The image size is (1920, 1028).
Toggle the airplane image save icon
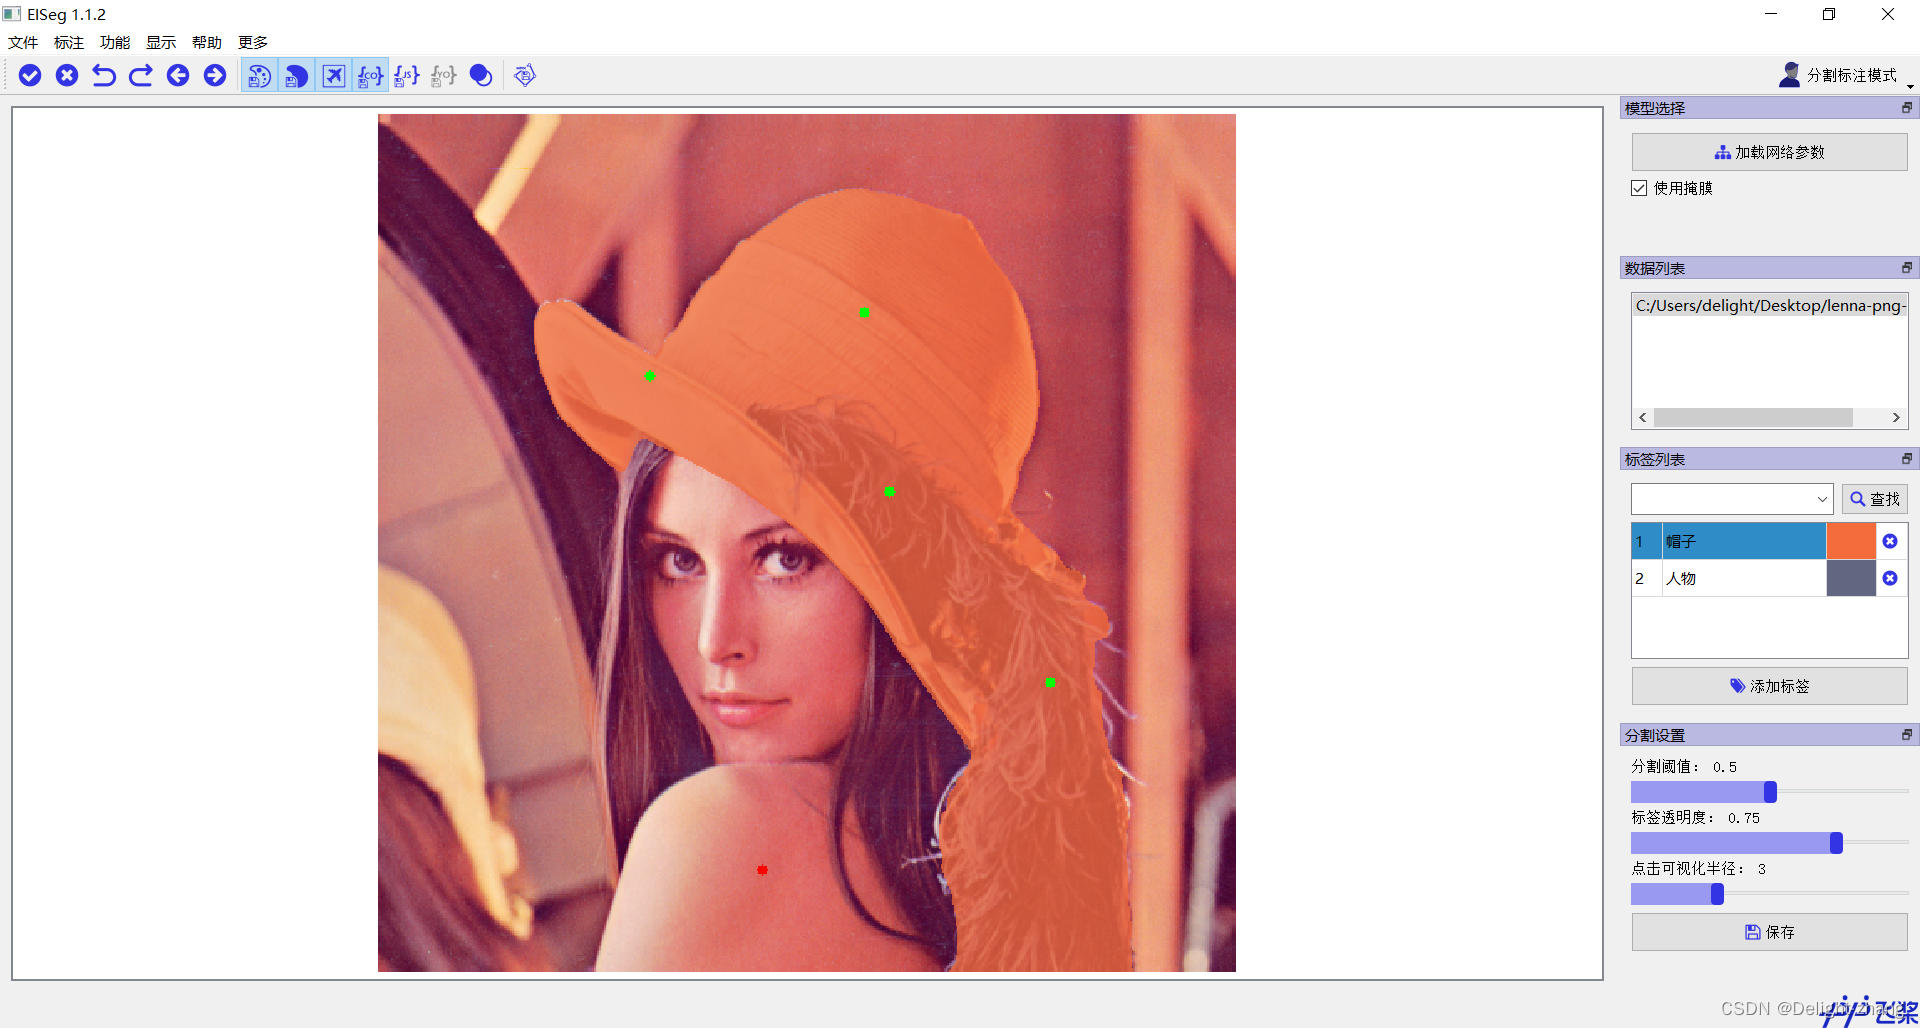(334, 76)
